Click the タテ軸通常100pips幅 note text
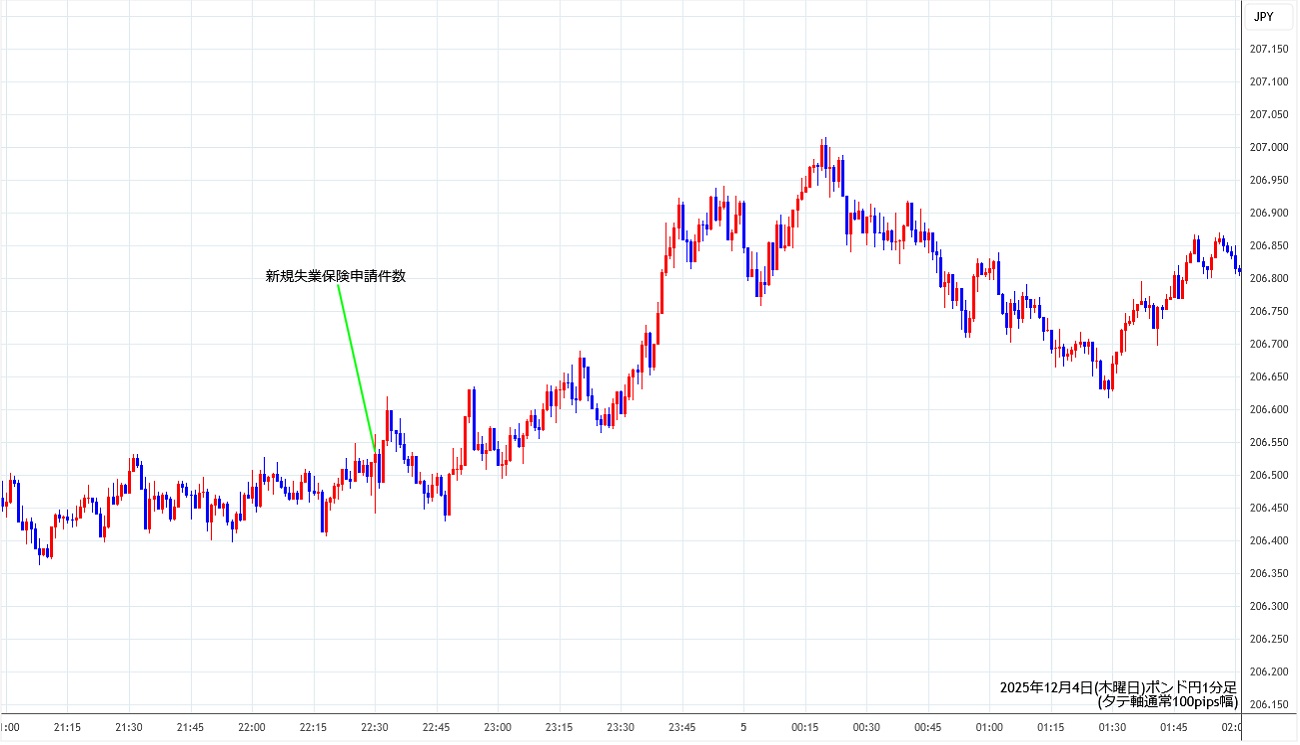The image size is (1300, 745). pos(1167,702)
